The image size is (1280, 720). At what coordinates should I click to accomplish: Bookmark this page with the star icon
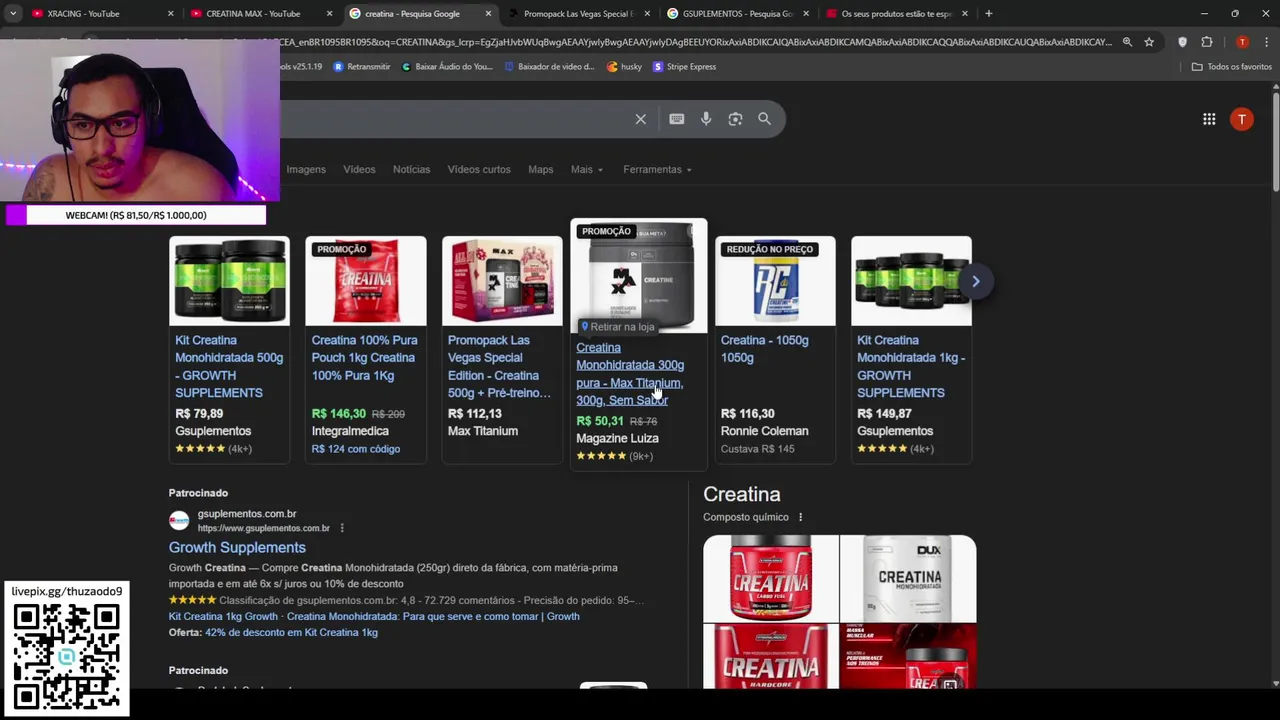[1149, 42]
